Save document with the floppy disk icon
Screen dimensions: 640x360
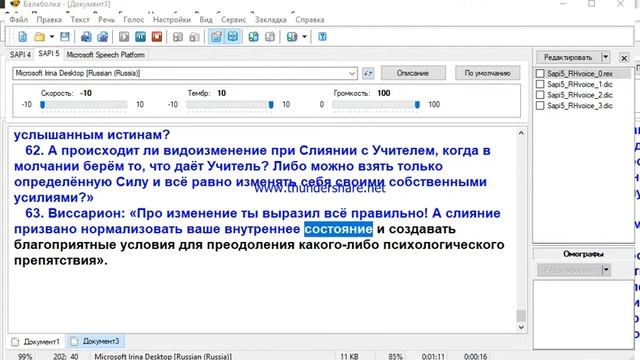65,37
